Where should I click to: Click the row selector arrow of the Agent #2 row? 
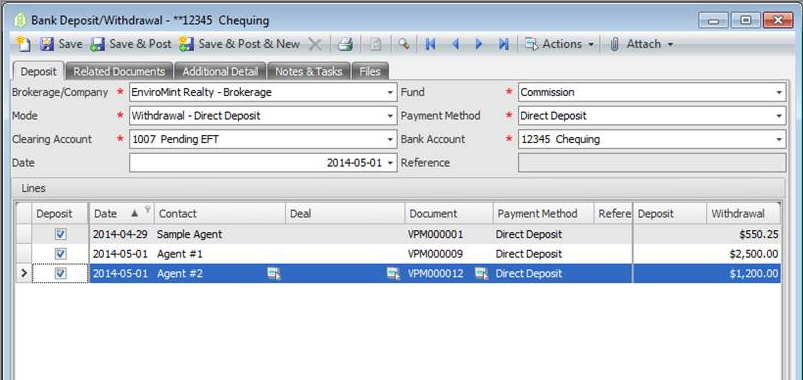tap(24, 273)
